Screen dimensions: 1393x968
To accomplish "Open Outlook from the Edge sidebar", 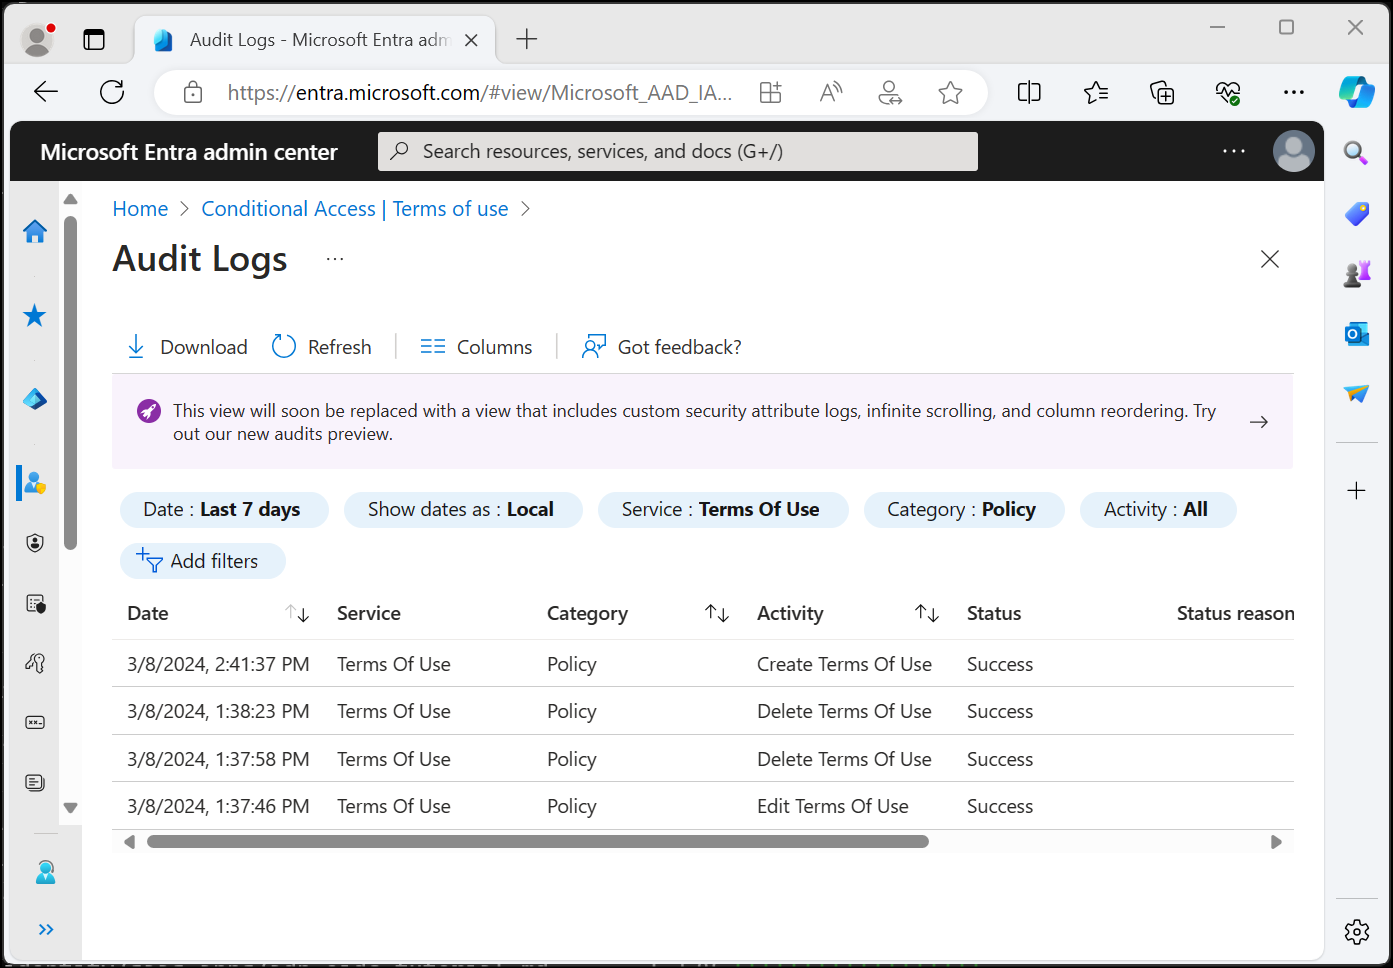I will 1356,334.
